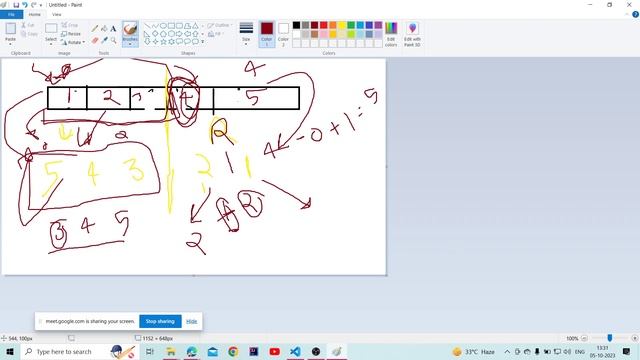Choose the Diamond shape
The width and height of the screenshot is (640, 360).
point(155,33)
